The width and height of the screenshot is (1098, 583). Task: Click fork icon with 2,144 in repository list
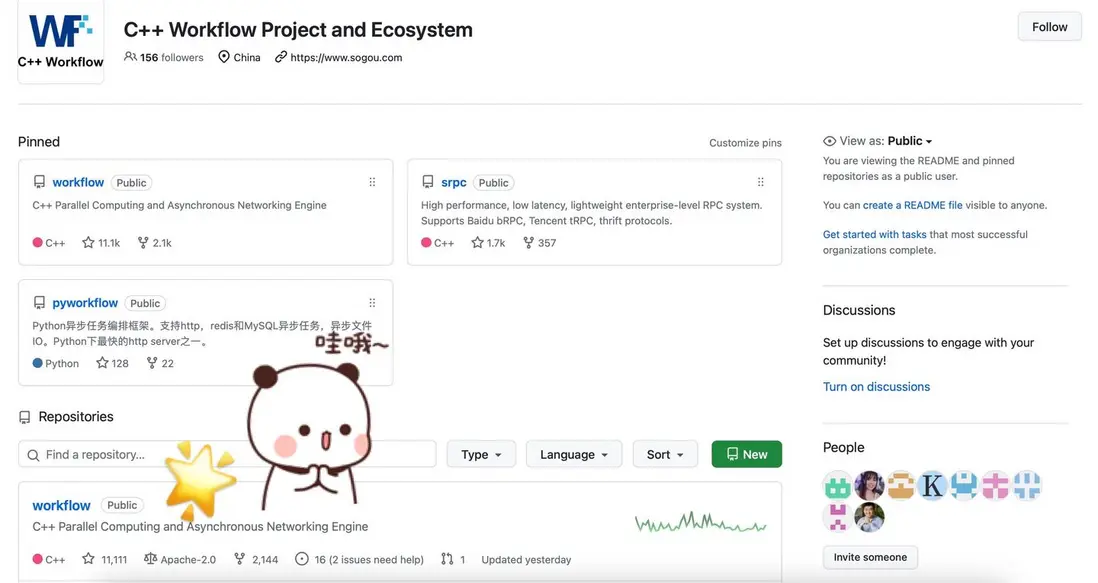(x=239, y=559)
